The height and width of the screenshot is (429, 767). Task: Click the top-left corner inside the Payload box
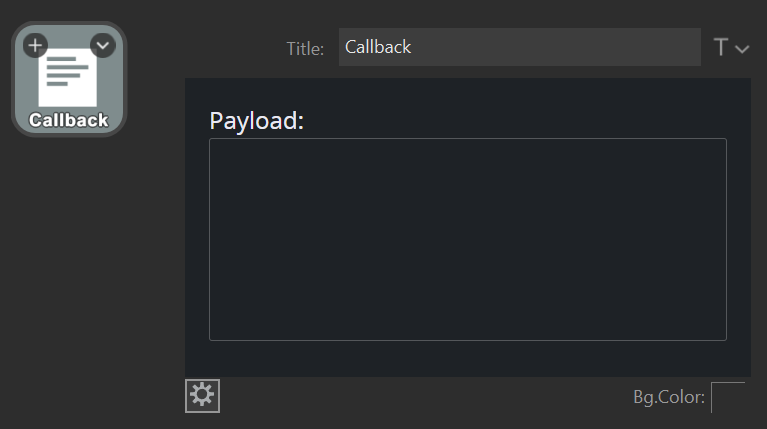click(217, 146)
